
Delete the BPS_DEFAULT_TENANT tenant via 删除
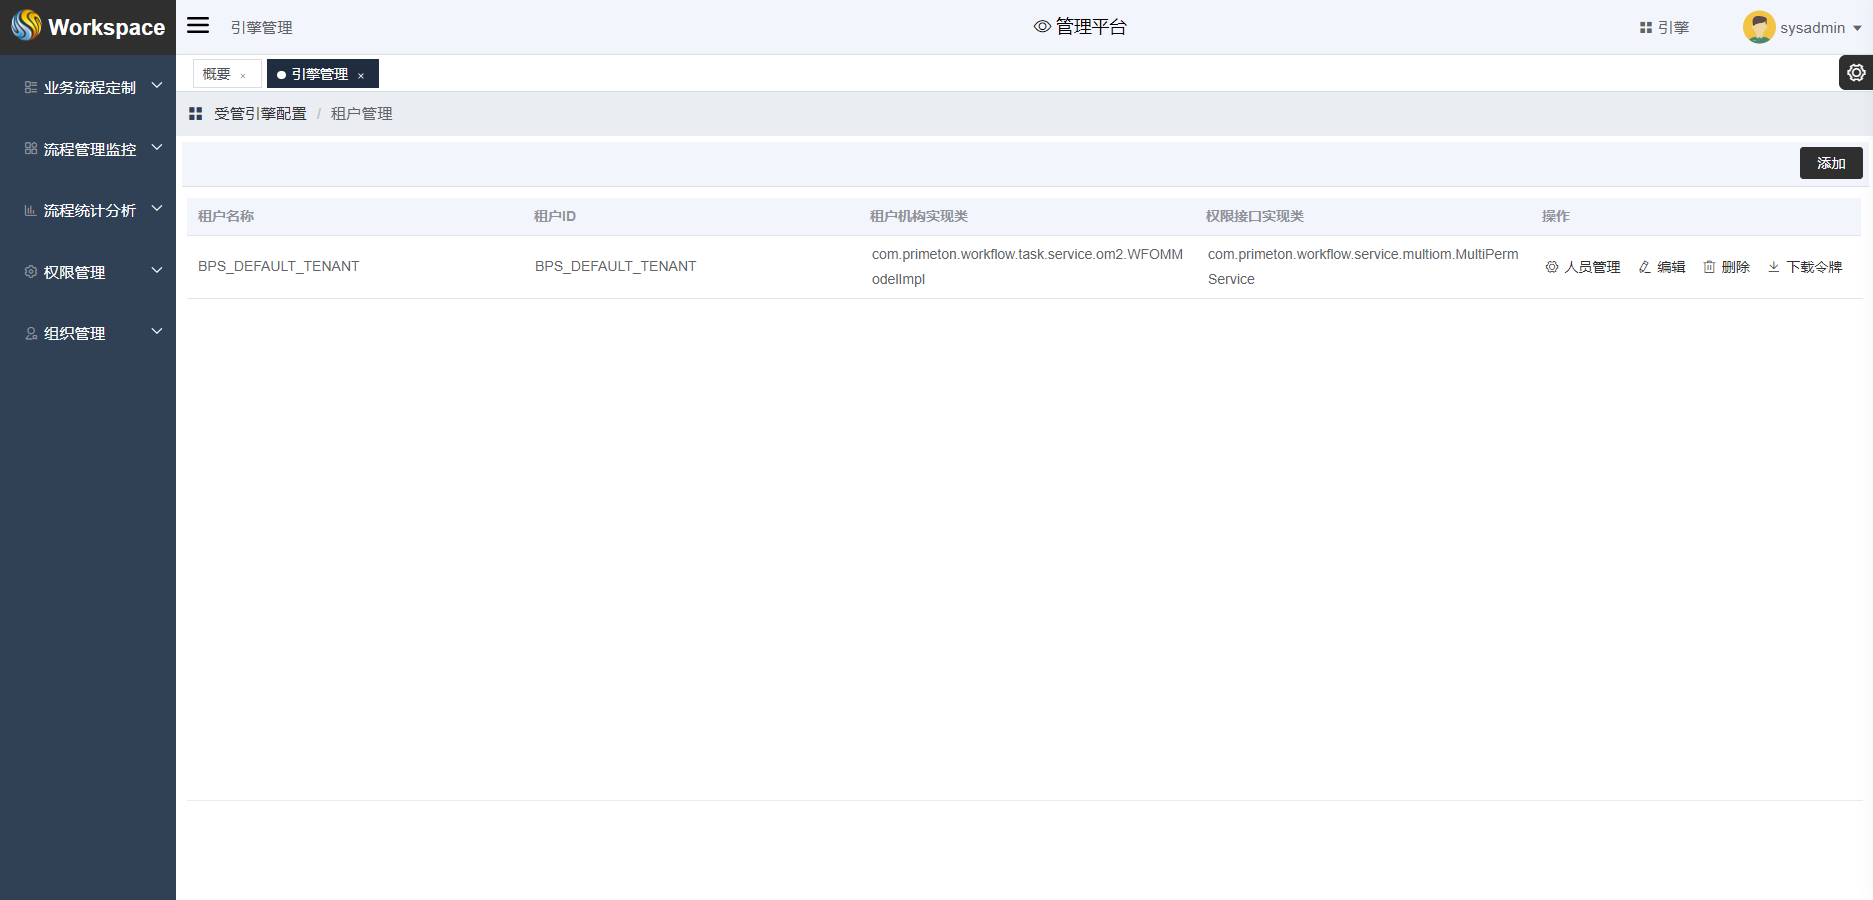pyautogui.click(x=1727, y=267)
